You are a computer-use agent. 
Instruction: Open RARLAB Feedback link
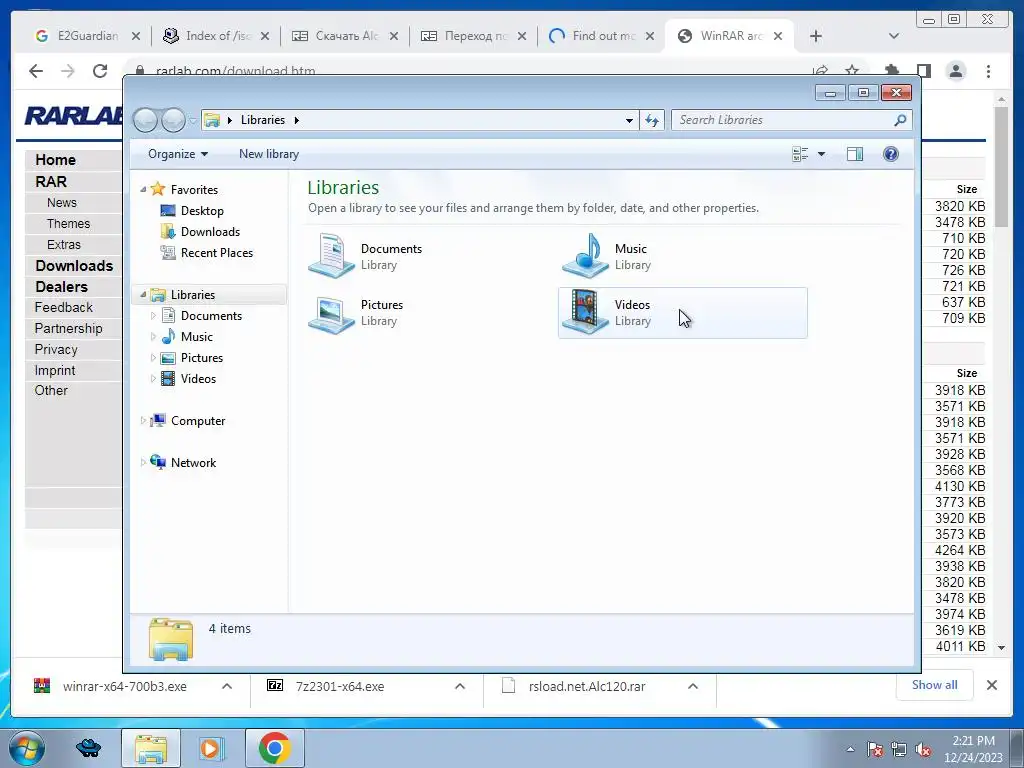[63, 308]
